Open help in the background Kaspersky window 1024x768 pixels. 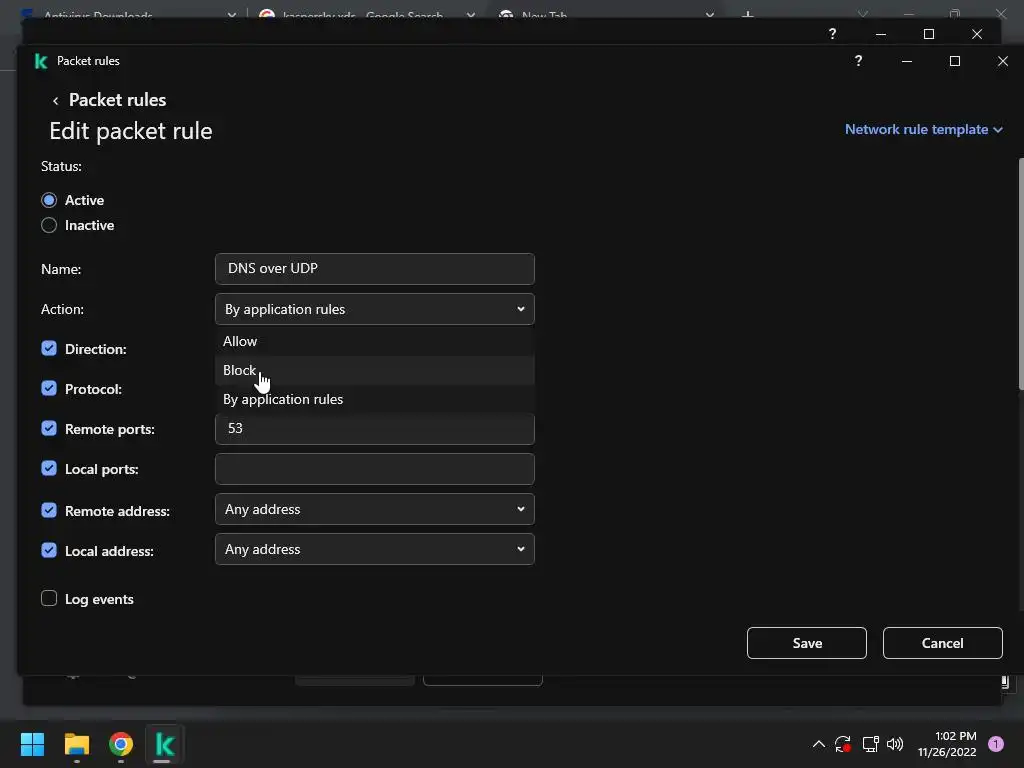coord(832,34)
